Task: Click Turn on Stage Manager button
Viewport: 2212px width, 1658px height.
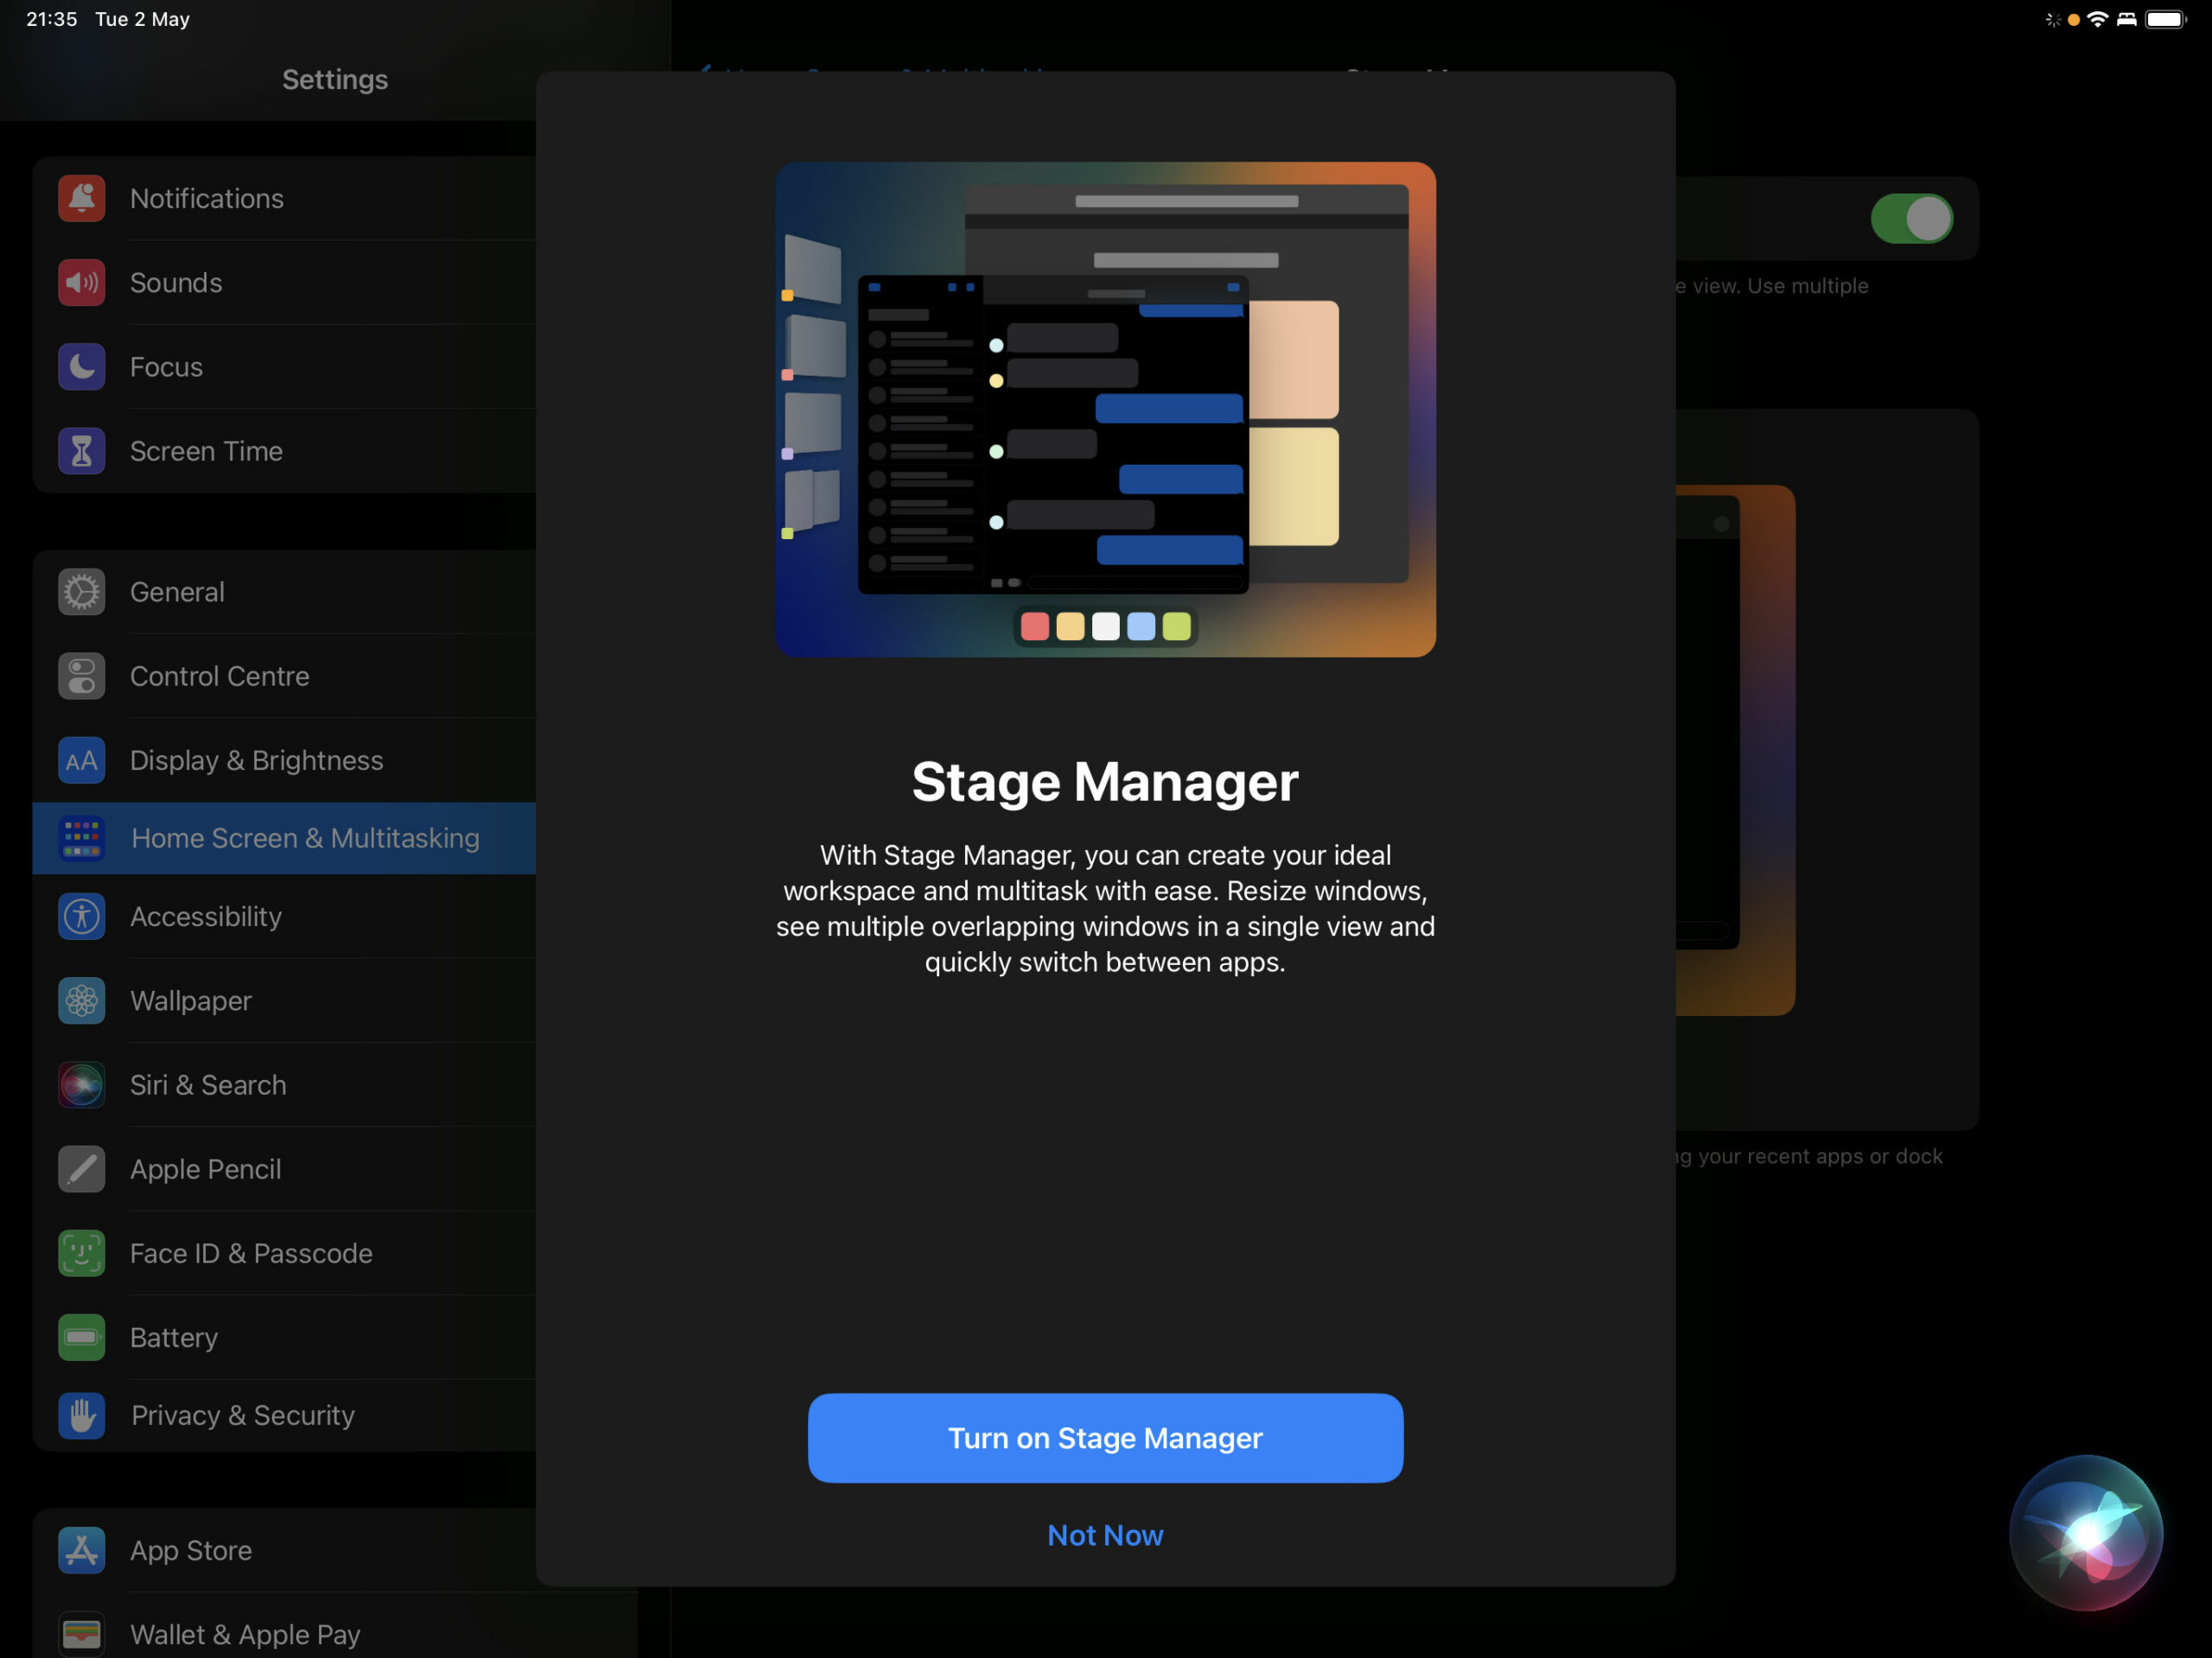Action: pyautogui.click(x=1105, y=1438)
